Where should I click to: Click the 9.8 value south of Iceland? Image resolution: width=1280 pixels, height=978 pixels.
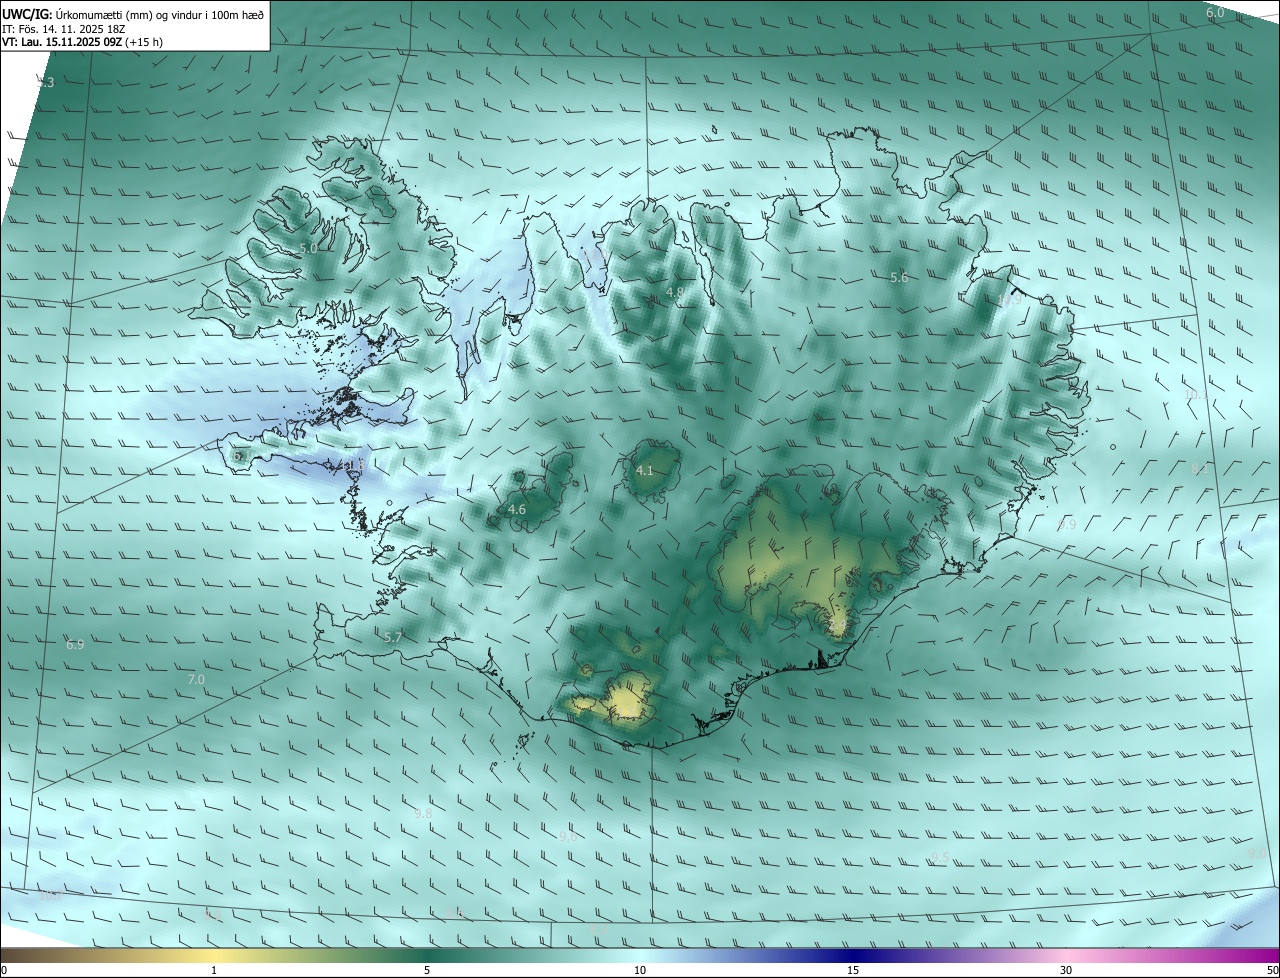[x=423, y=814]
